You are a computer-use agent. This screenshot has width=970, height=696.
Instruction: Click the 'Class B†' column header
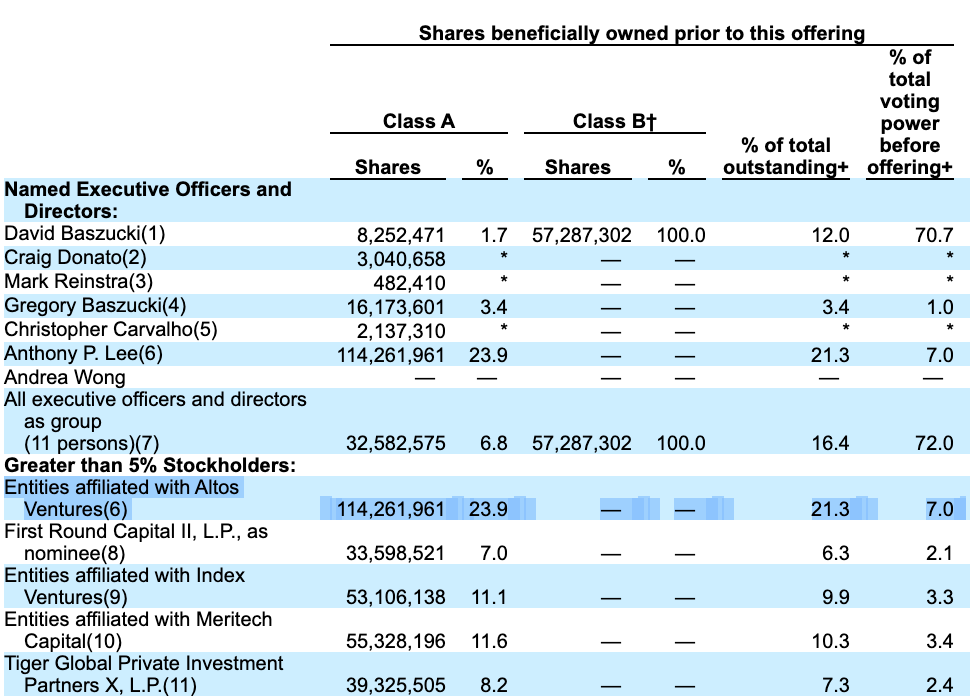[x=614, y=121]
